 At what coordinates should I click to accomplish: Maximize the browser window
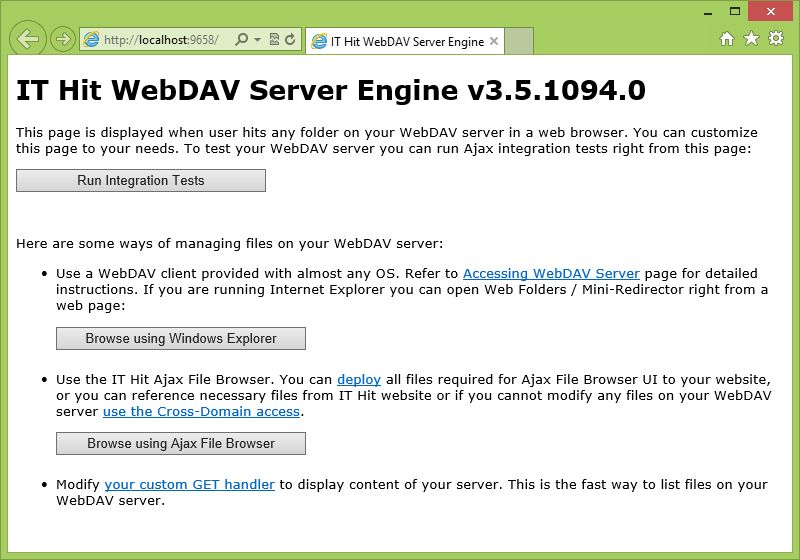coord(735,11)
